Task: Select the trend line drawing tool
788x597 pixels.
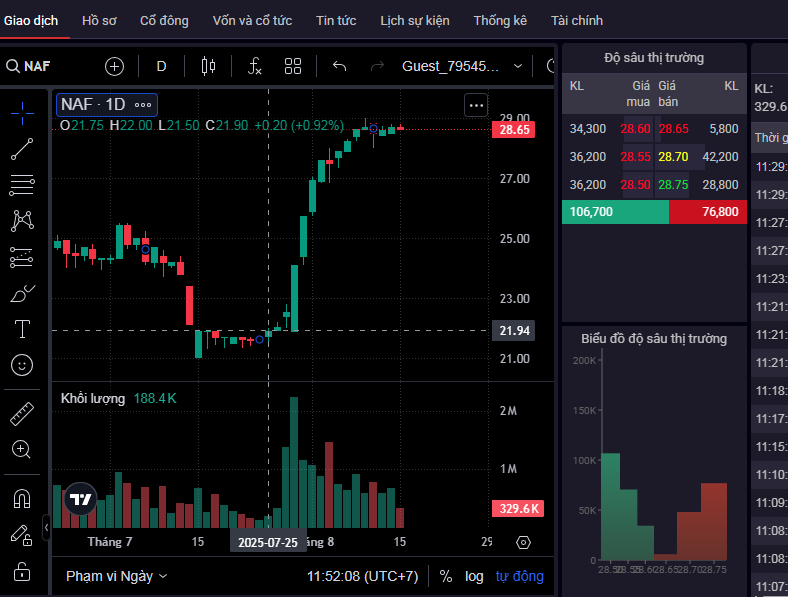Action: (22, 149)
